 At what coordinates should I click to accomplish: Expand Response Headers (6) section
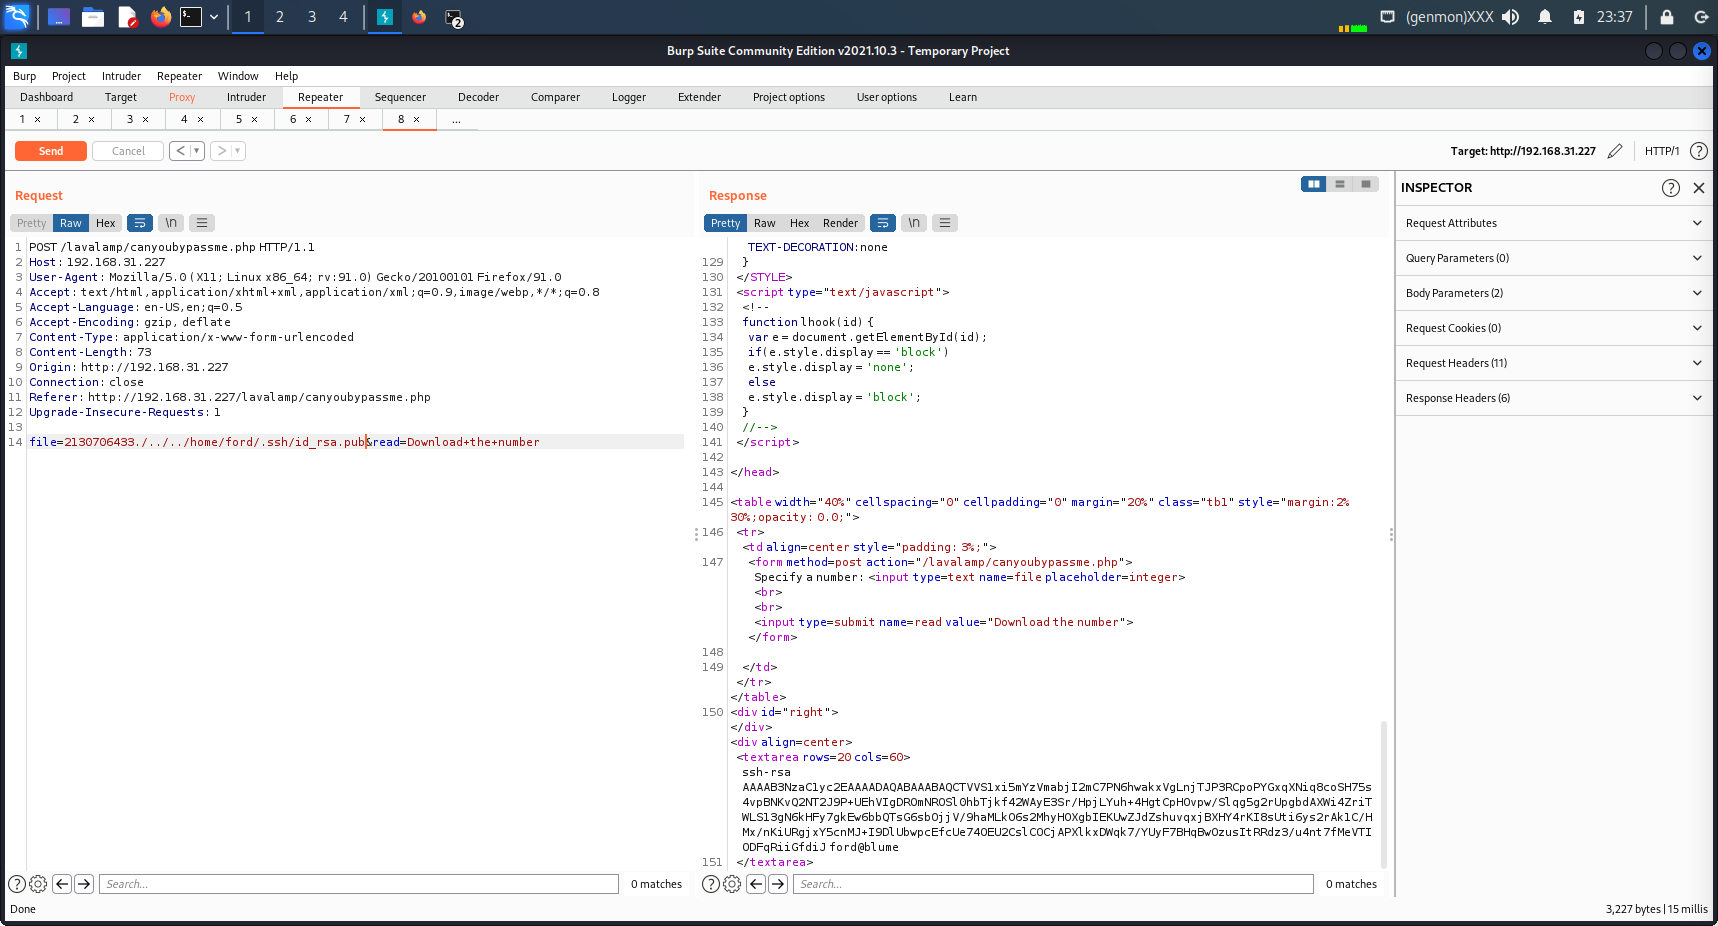1555,398
